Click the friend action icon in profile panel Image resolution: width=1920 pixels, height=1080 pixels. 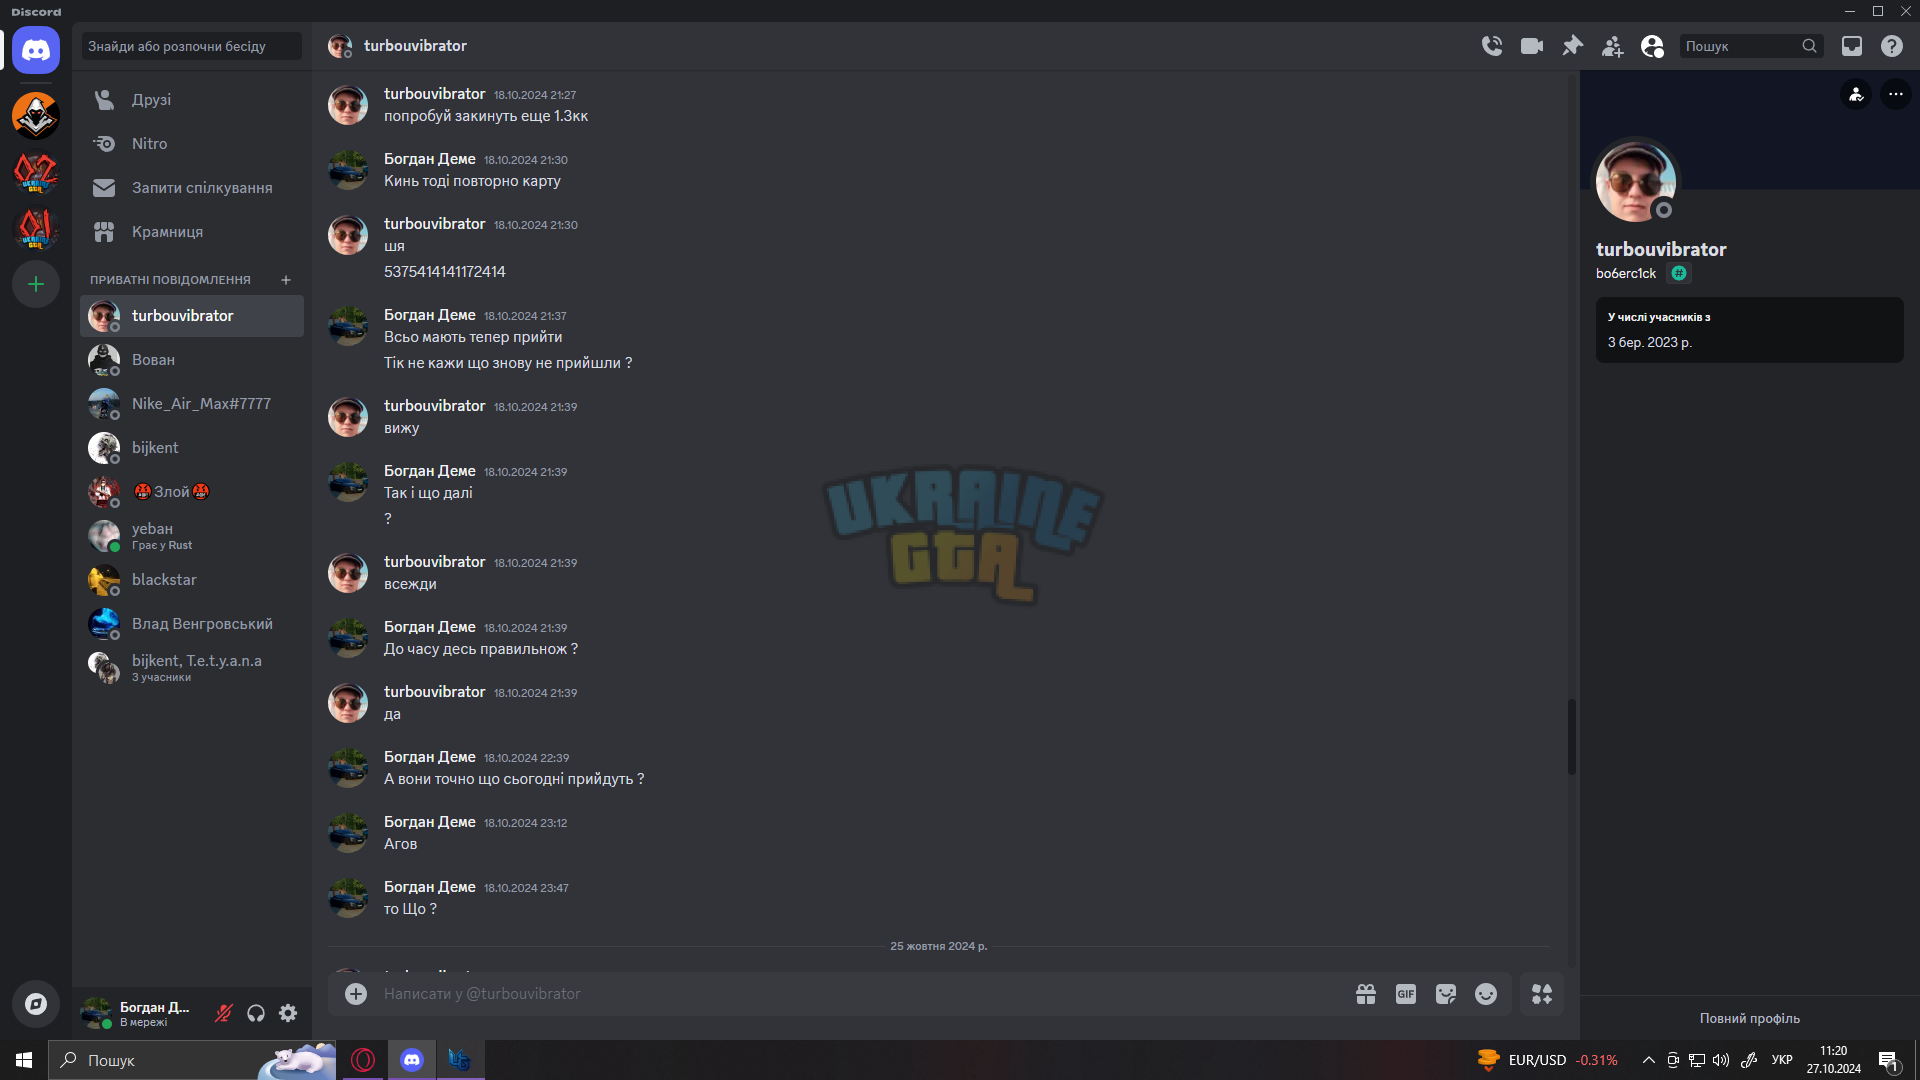(x=1856, y=94)
